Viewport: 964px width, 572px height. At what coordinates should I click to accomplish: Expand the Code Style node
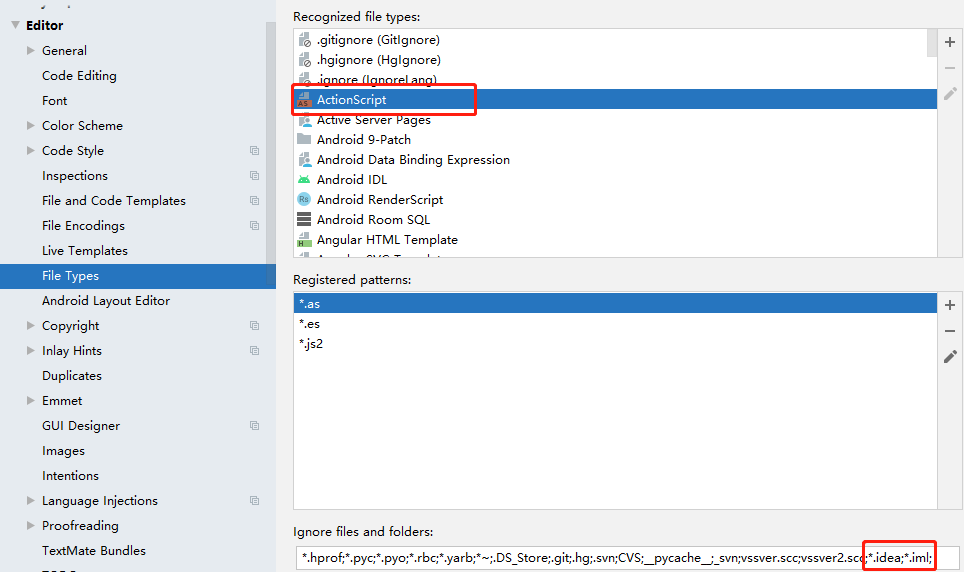click(x=30, y=151)
